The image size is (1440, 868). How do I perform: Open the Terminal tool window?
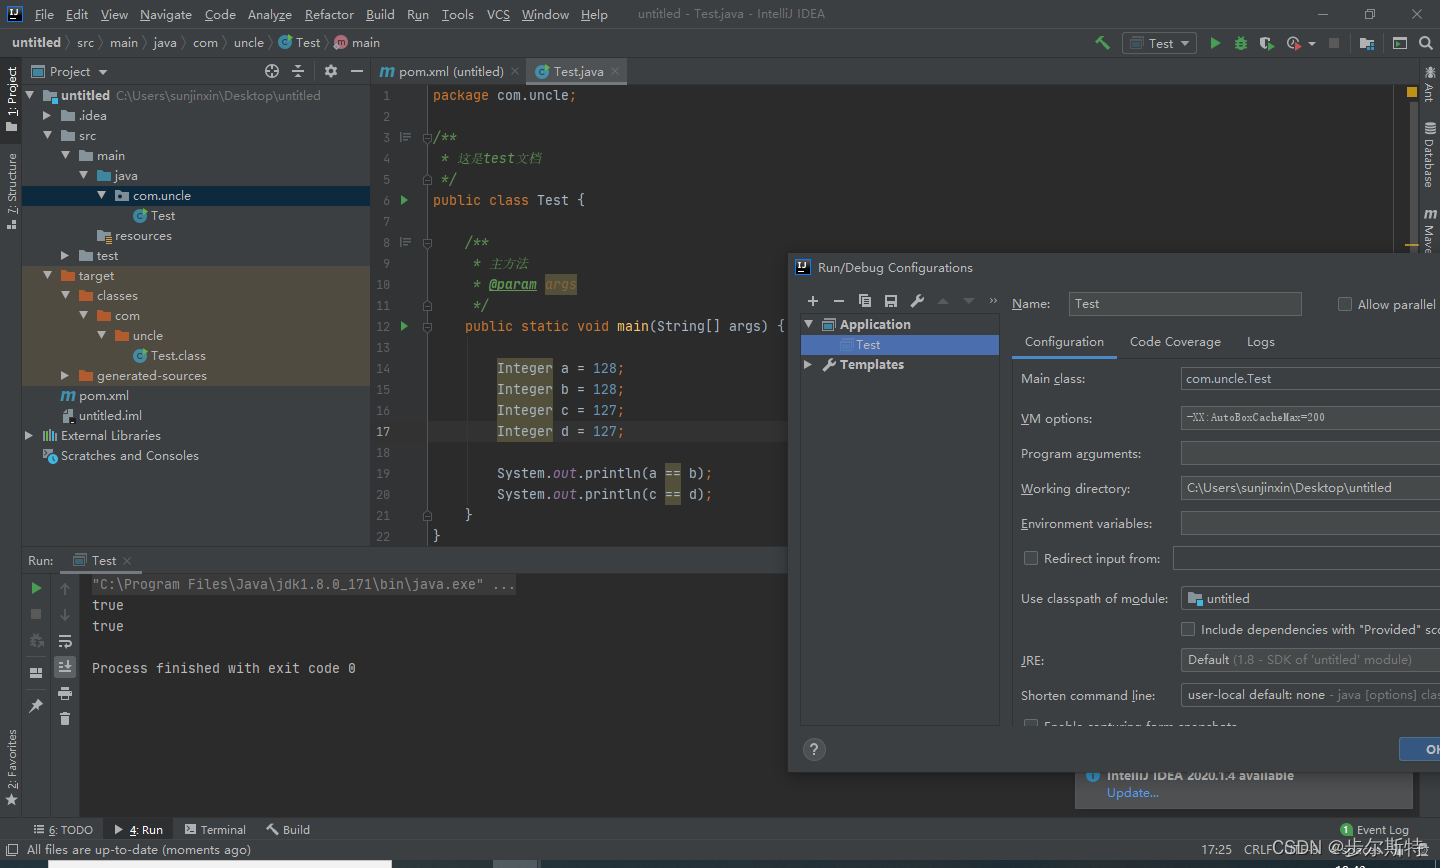[216, 830]
